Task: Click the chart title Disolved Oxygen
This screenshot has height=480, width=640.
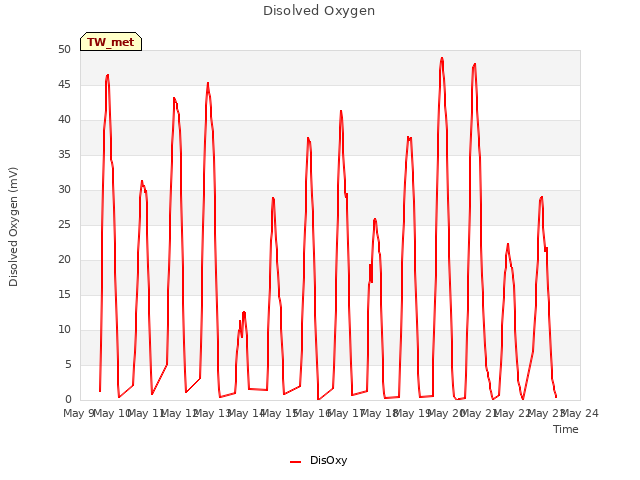Action: [319, 11]
